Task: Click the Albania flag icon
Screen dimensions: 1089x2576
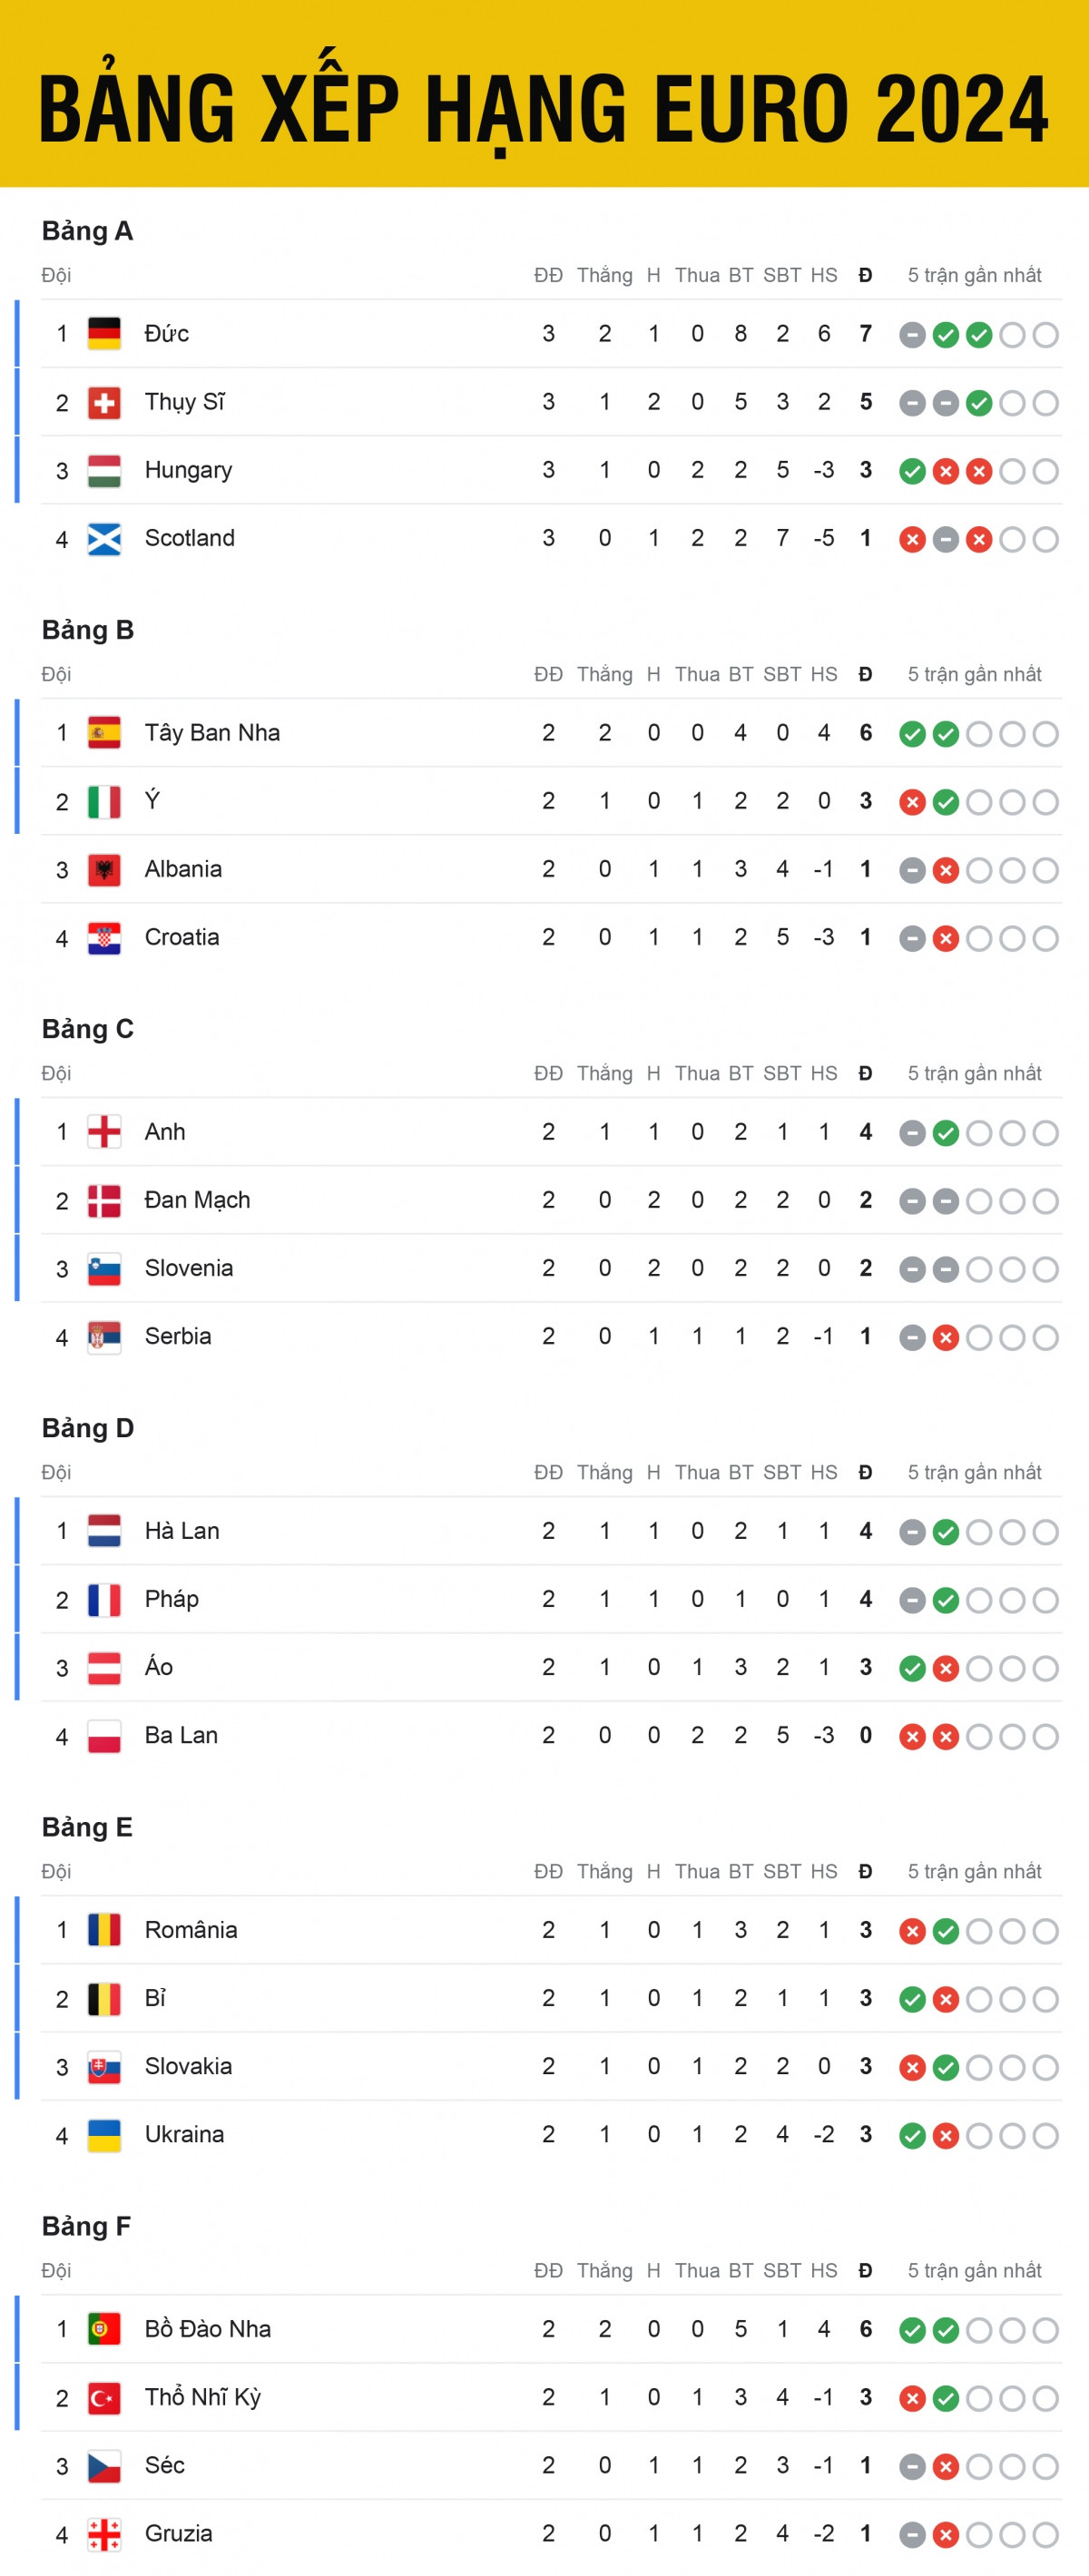Action: 104,869
